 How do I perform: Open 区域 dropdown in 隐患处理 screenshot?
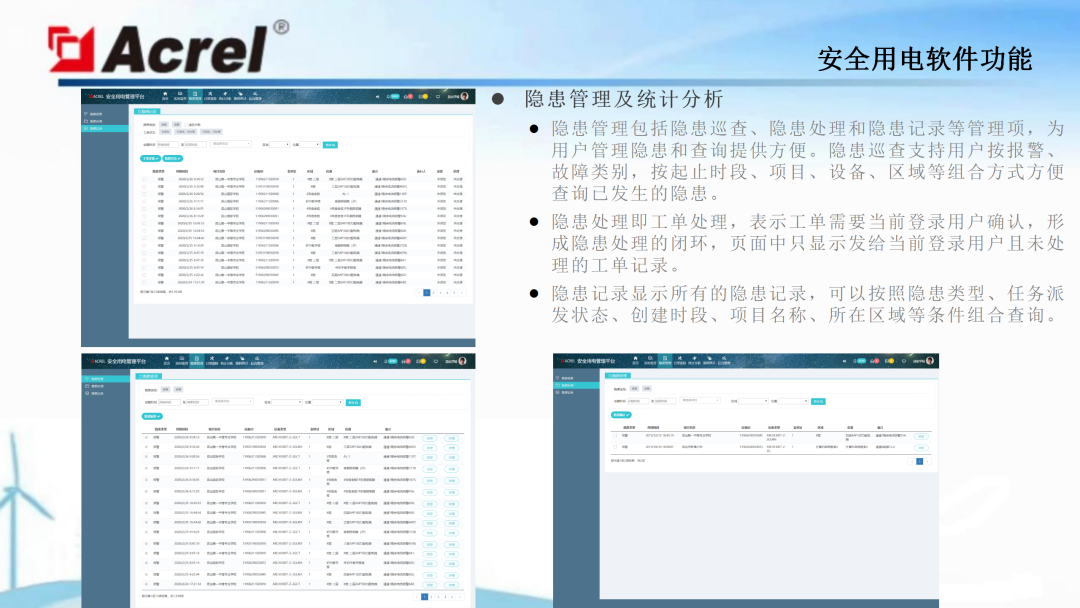click(754, 401)
